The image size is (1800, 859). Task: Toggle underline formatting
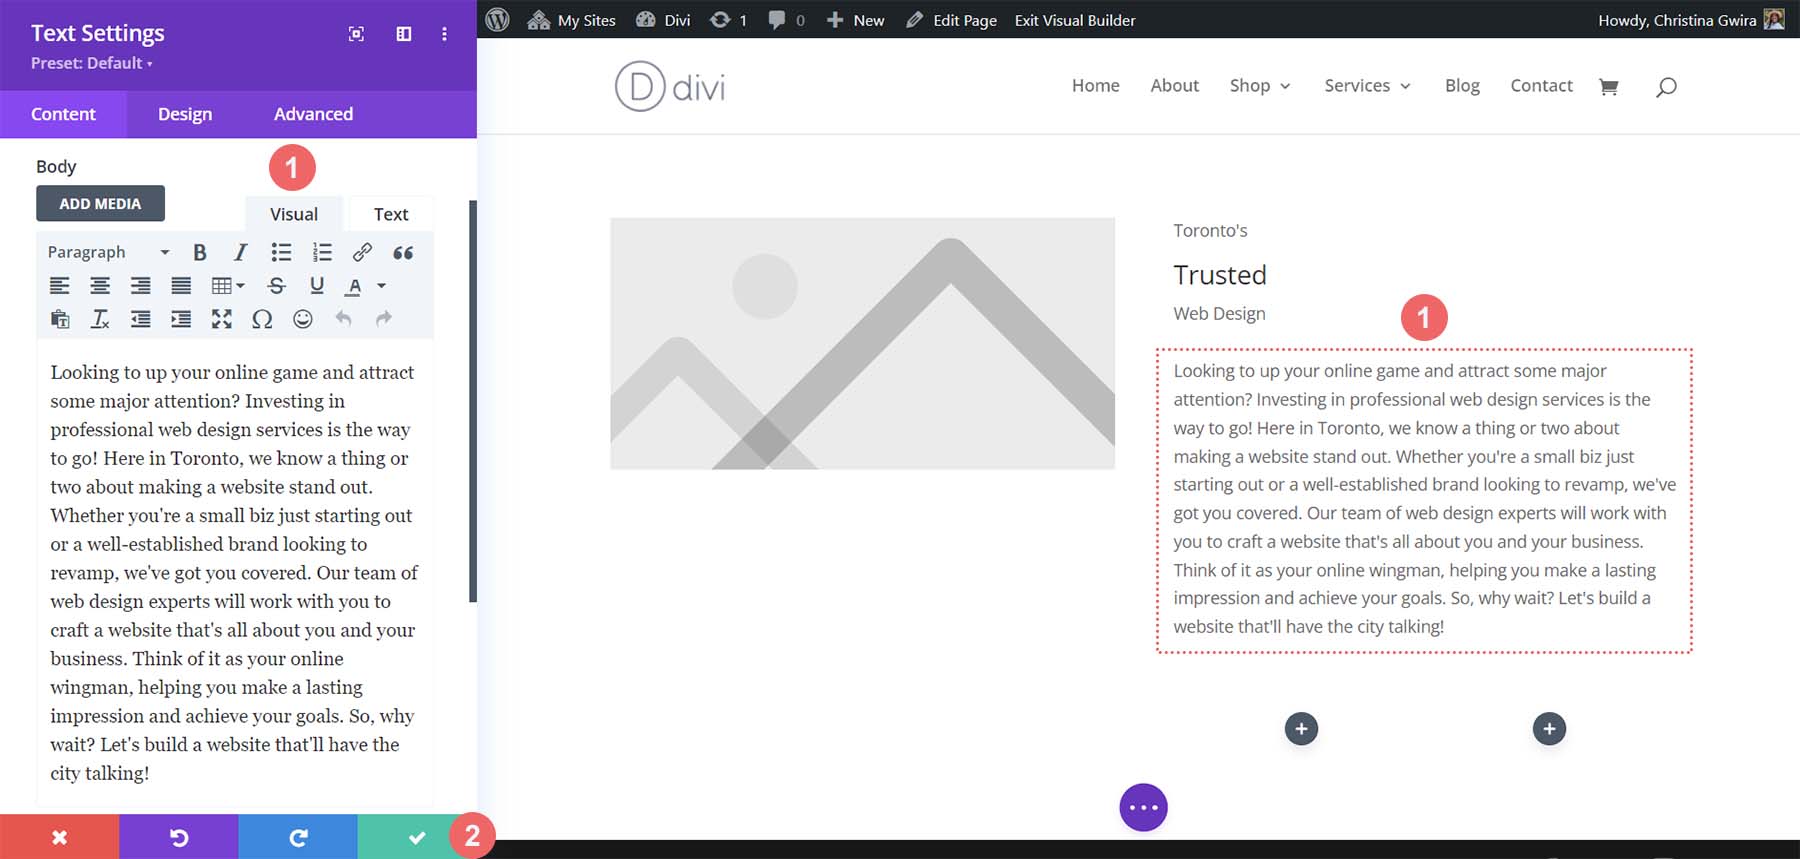317,286
